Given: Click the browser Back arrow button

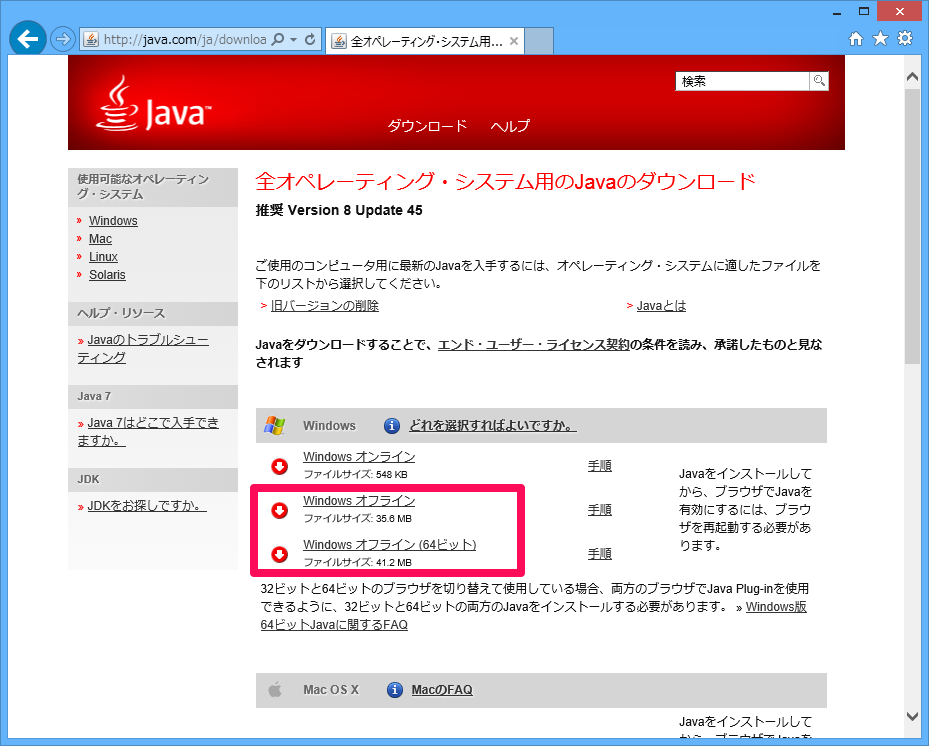Looking at the screenshot, I should 27,40.
